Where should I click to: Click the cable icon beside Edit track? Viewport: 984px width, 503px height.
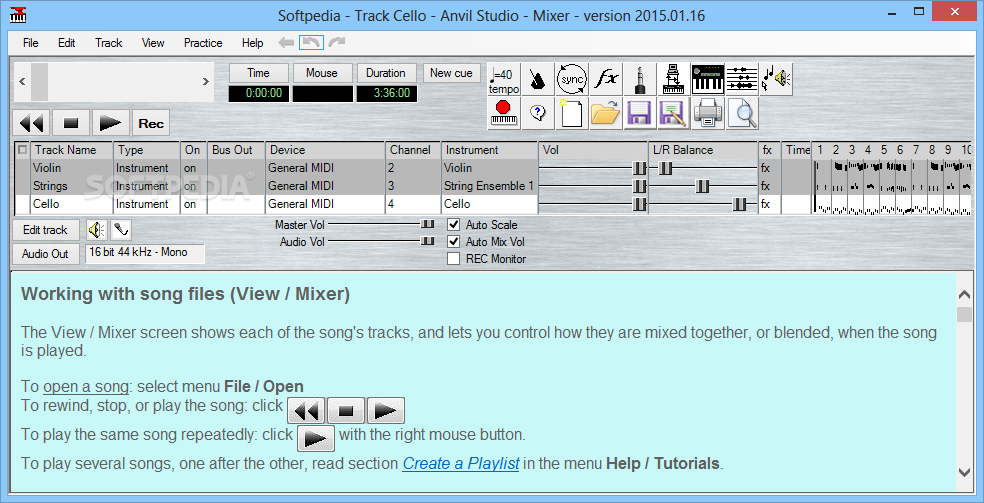click(121, 230)
